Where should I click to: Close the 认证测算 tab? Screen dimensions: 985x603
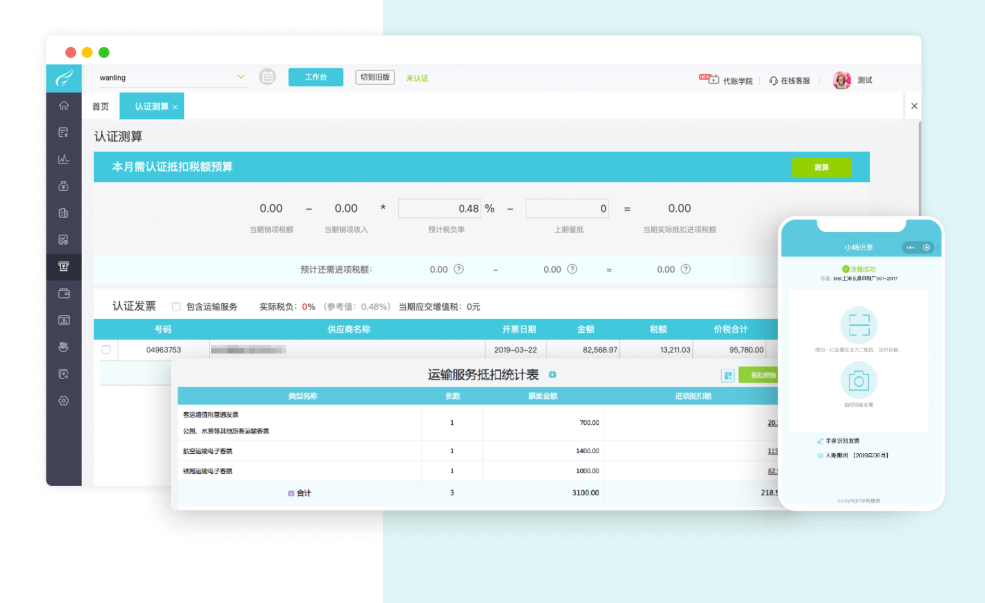click(x=175, y=107)
